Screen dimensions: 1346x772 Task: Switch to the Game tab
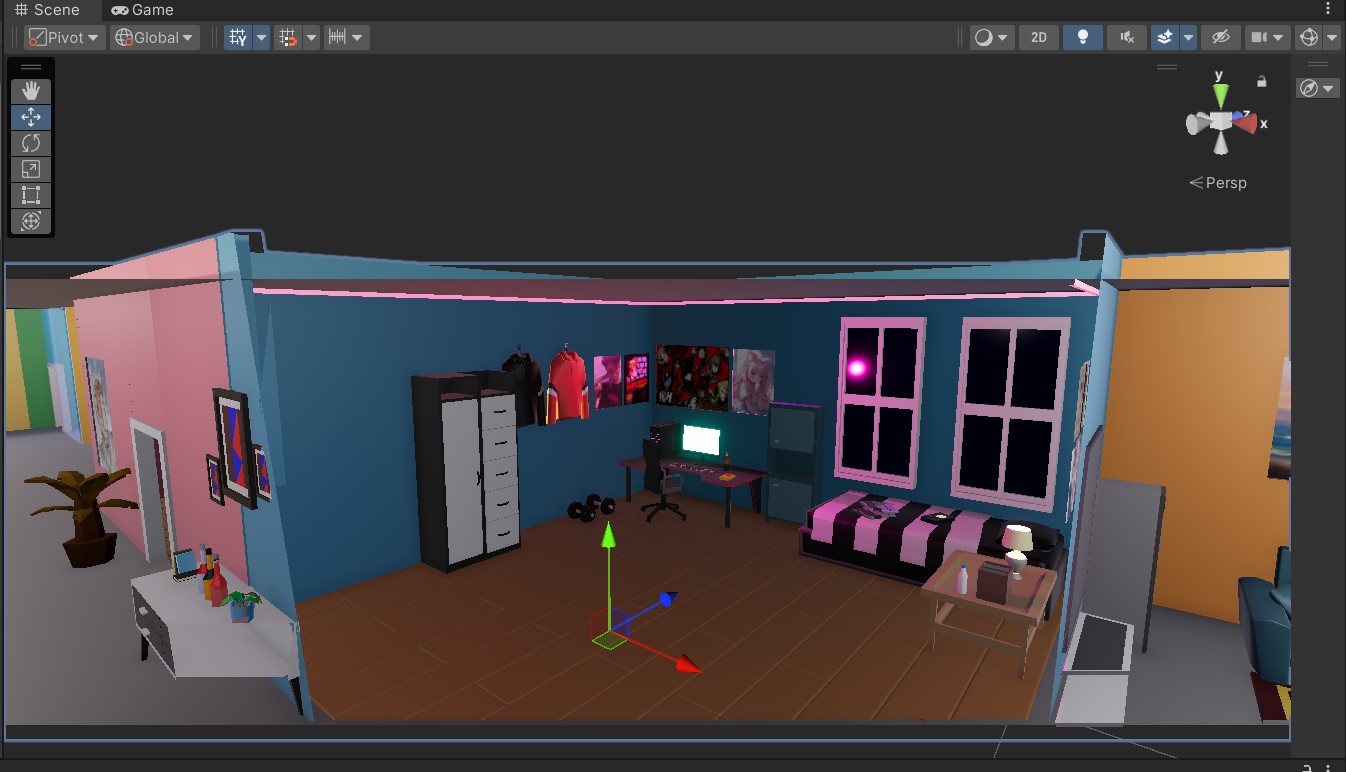(141, 9)
